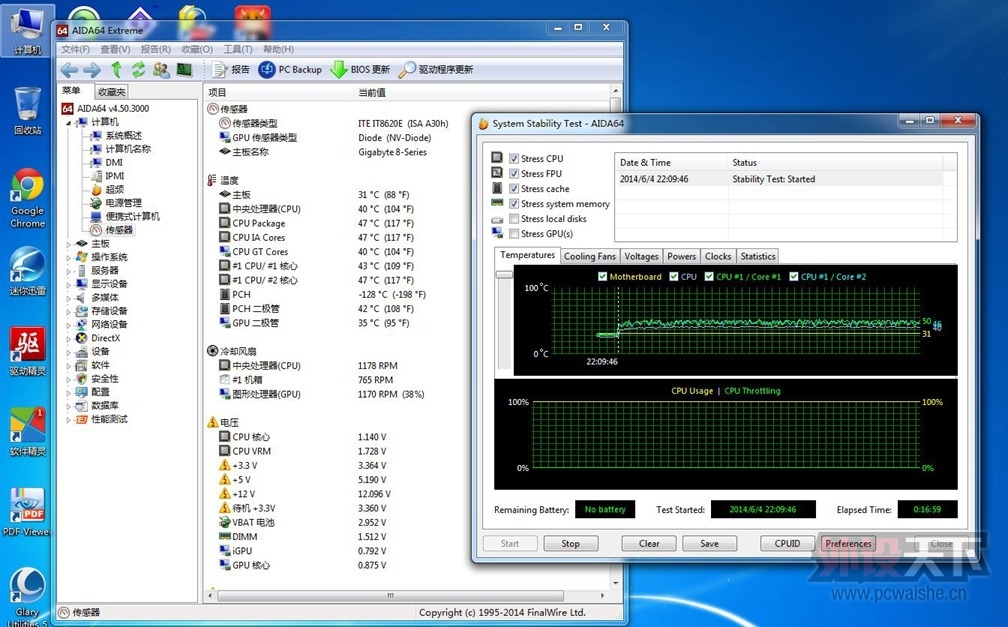Expand the 存储设备 tree node
This screenshot has height=627, width=1008.
[x=69, y=312]
